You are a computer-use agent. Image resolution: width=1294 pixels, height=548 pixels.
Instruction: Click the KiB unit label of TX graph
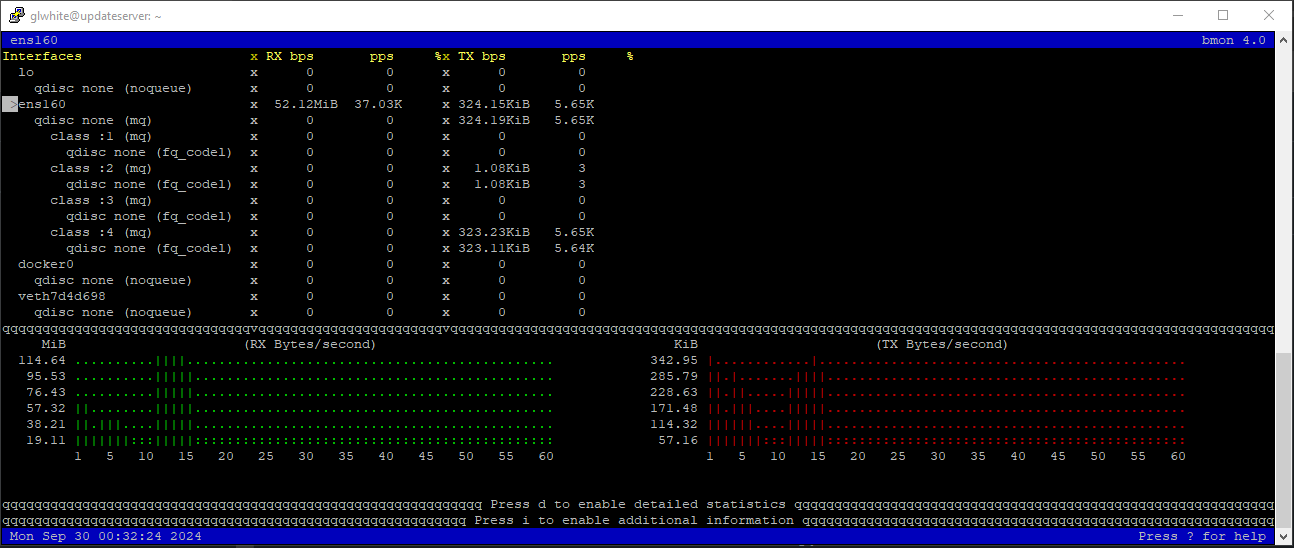coord(686,344)
